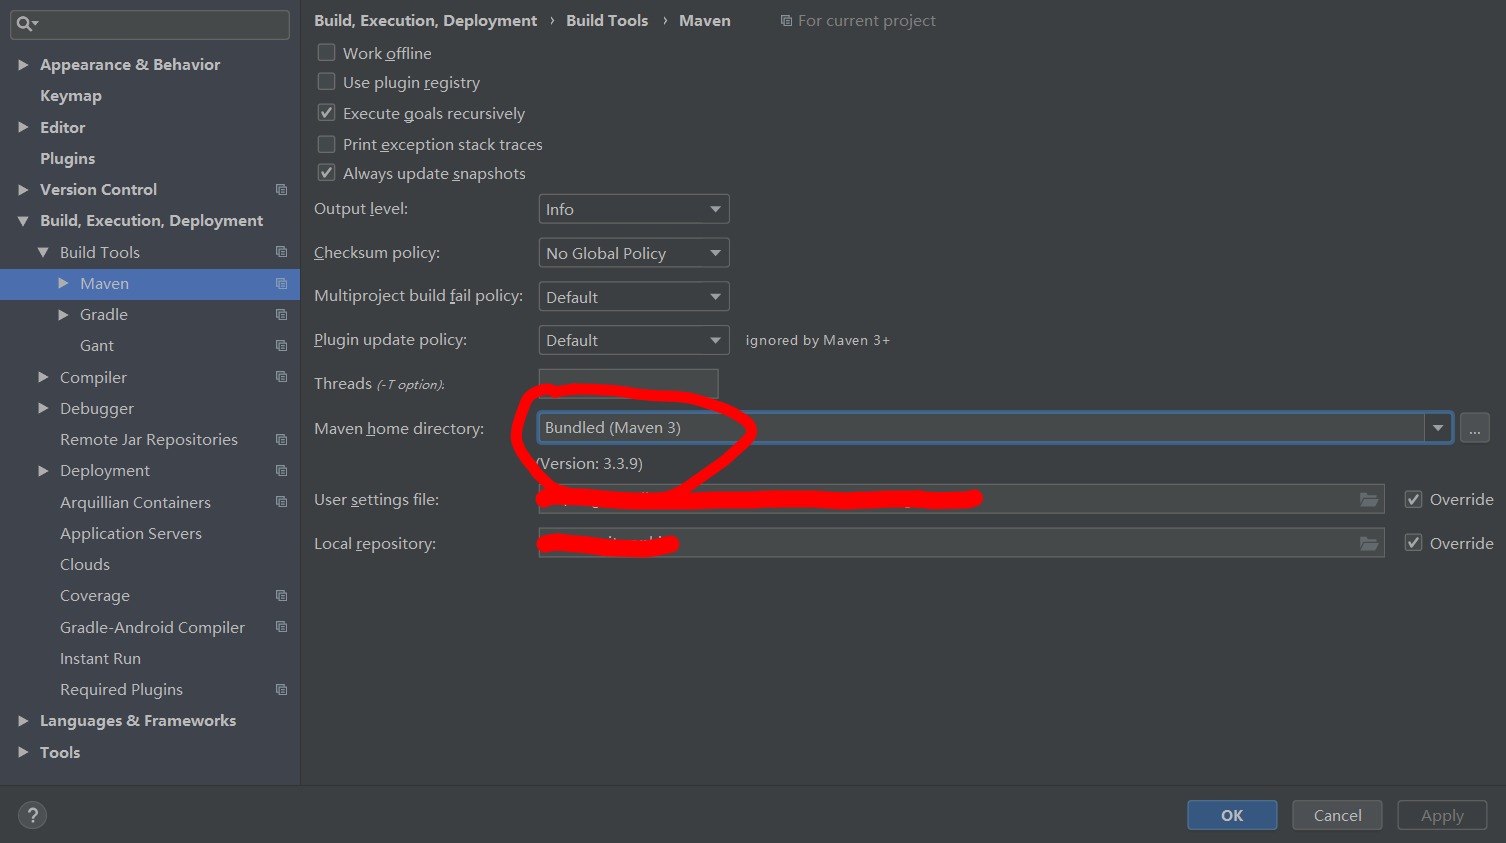This screenshot has height=843, width=1506.
Task: Expand the Deployment node arrow
Action: coord(43,471)
